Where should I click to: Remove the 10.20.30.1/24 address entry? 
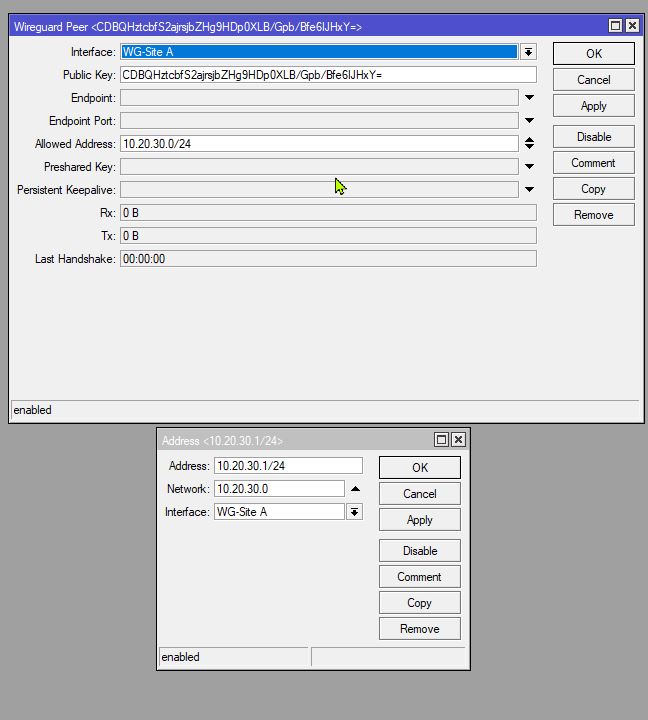click(x=420, y=629)
